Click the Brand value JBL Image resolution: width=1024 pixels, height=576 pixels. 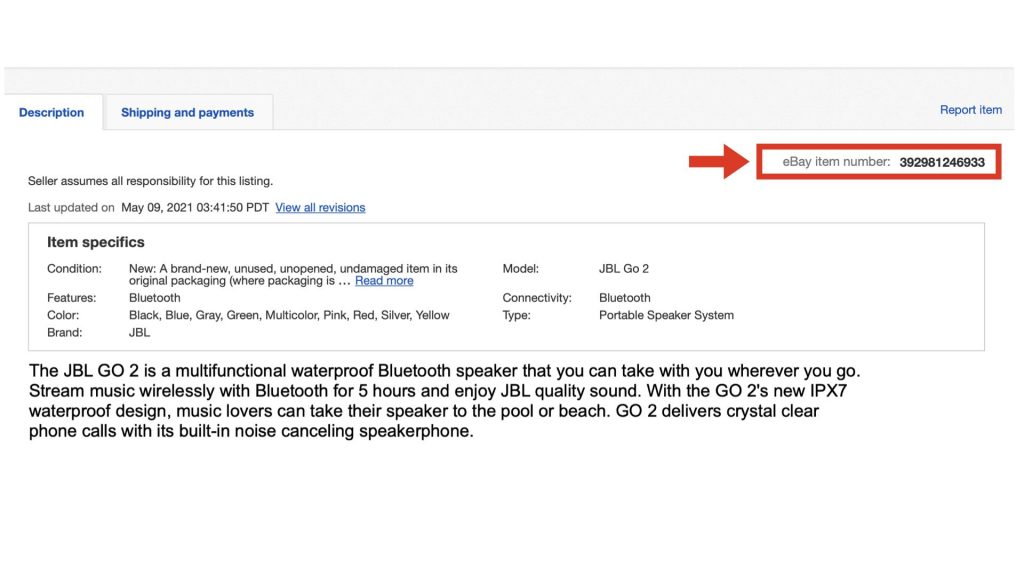pos(139,332)
